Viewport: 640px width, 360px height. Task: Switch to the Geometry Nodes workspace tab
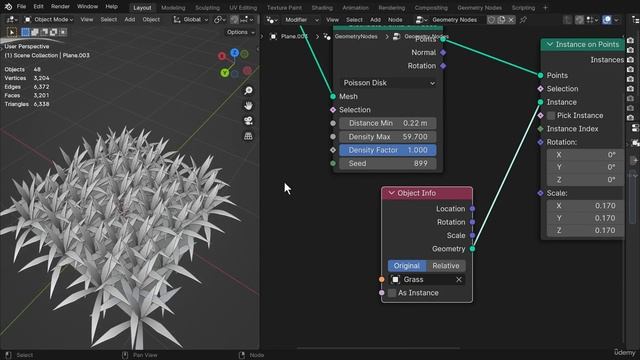tap(479, 7)
